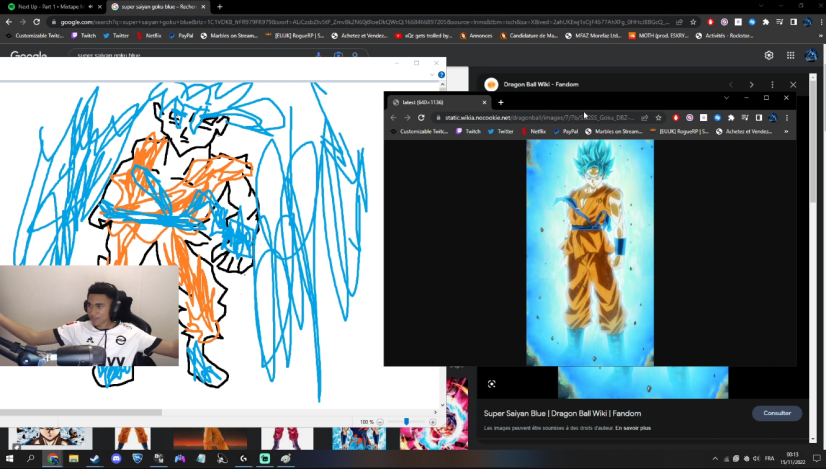
Task: Zoom in with the plus button in the drawing window
Action: pos(432,422)
